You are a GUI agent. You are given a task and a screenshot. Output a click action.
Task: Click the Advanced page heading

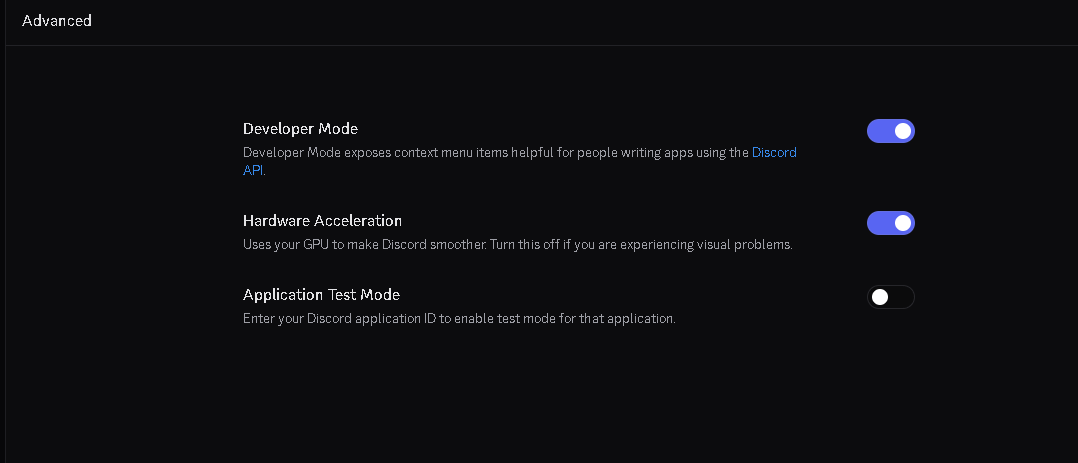point(57,20)
